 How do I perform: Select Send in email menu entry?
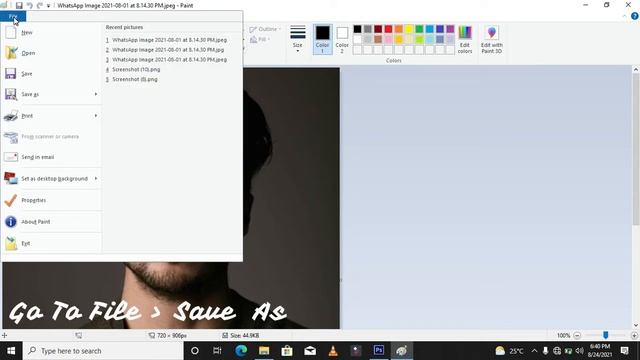[51, 157]
